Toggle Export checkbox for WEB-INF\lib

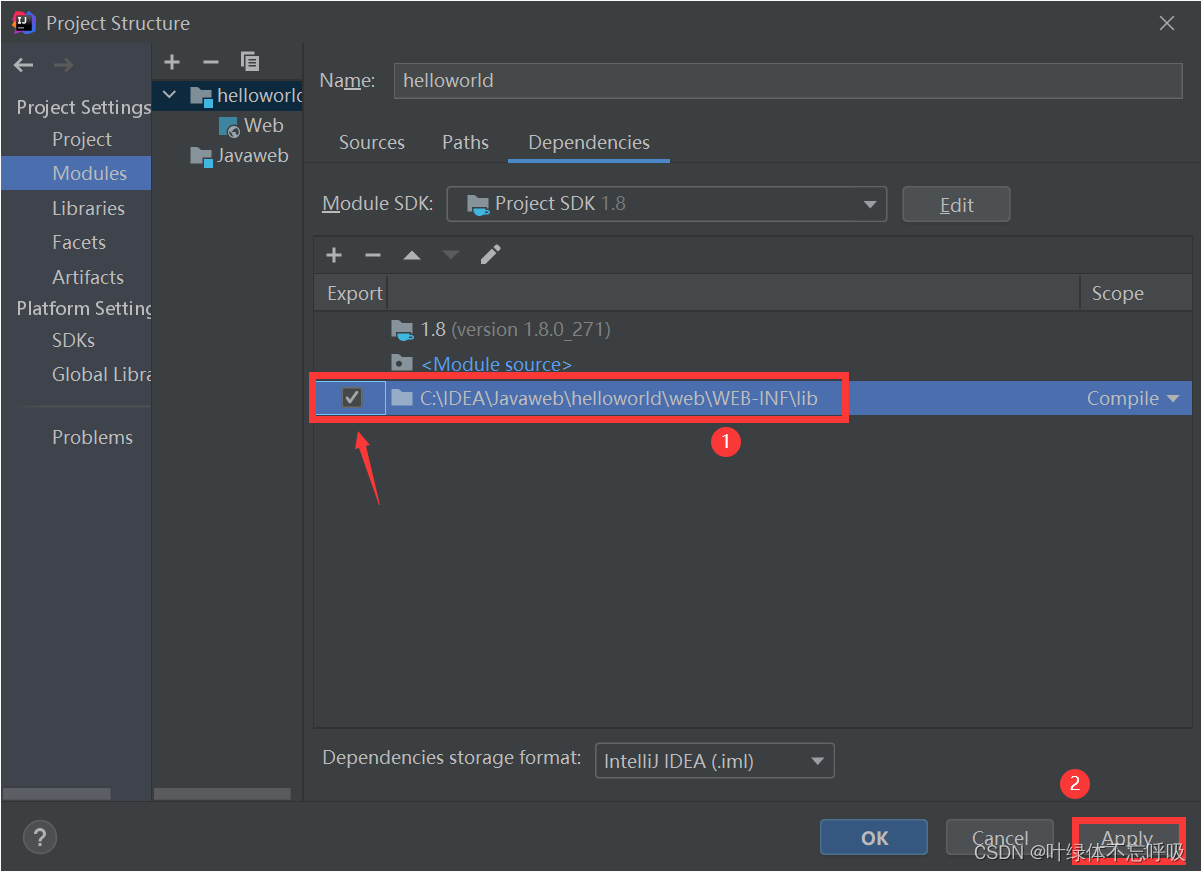click(352, 398)
